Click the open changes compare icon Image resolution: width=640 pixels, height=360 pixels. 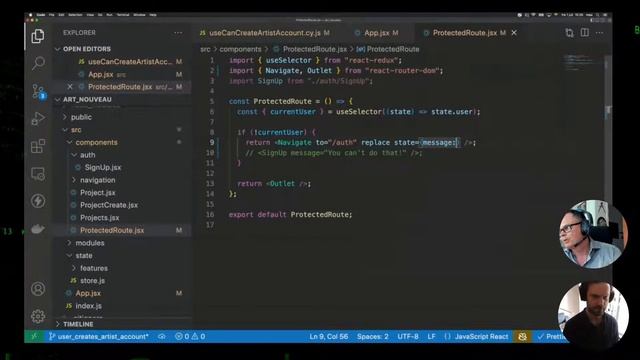569,33
